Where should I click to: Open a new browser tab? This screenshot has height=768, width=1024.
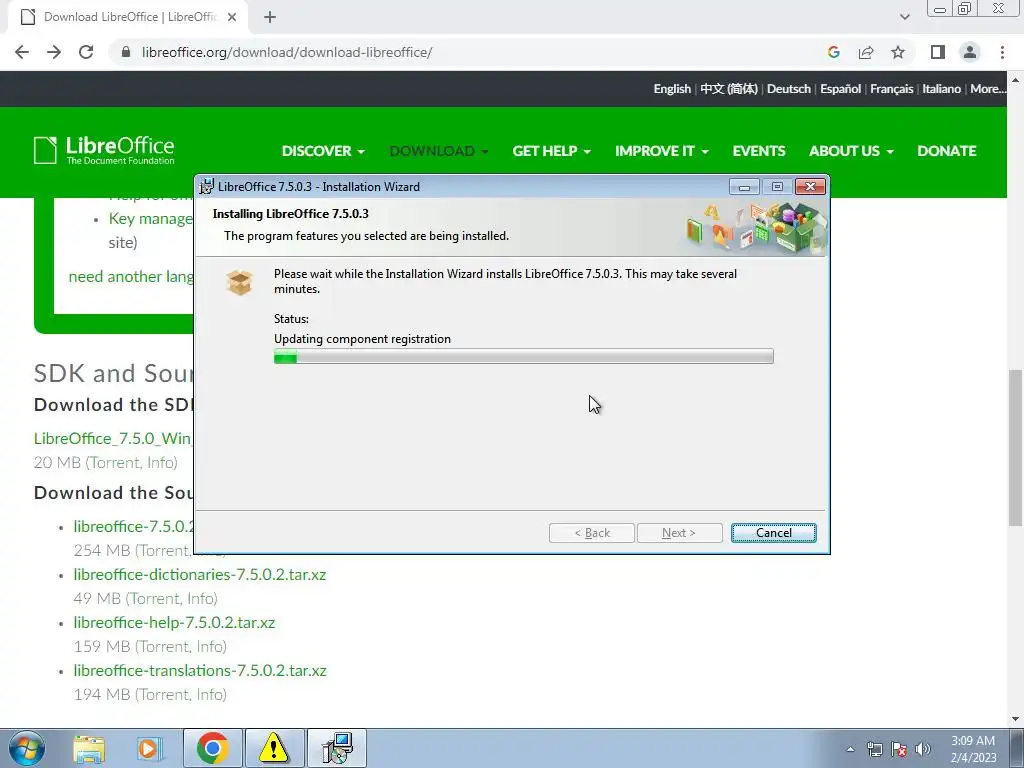[270, 17]
